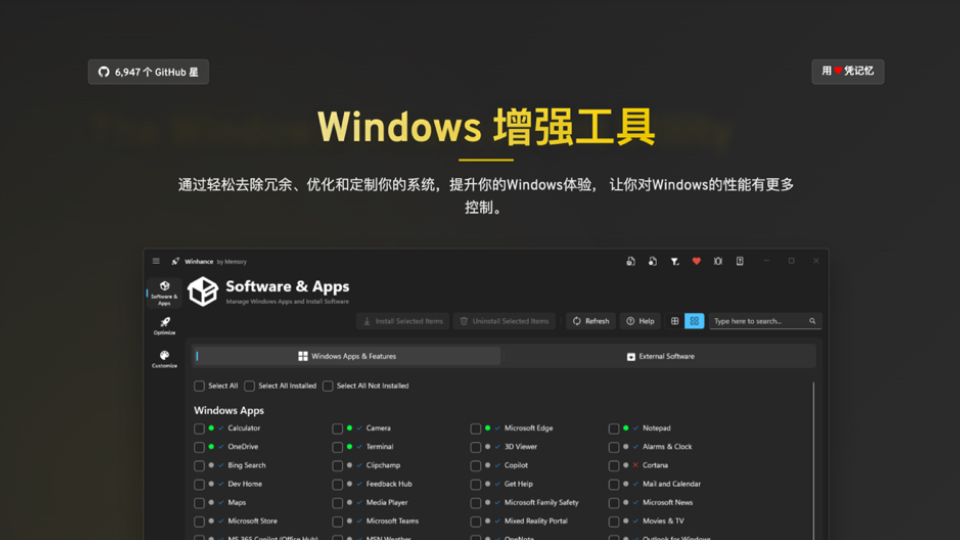Toggle the Select All checkbox
This screenshot has height=540, width=960.
(199, 386)
